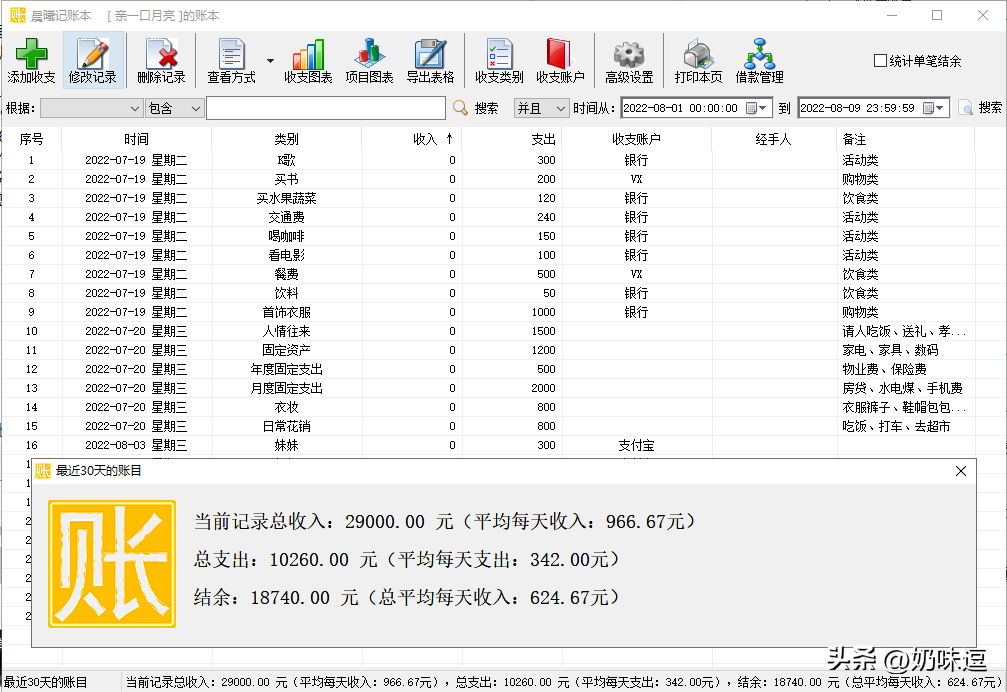Open the 包含 condition dropdown
The image size is (1007, 692).
click(x=174, y=108)
